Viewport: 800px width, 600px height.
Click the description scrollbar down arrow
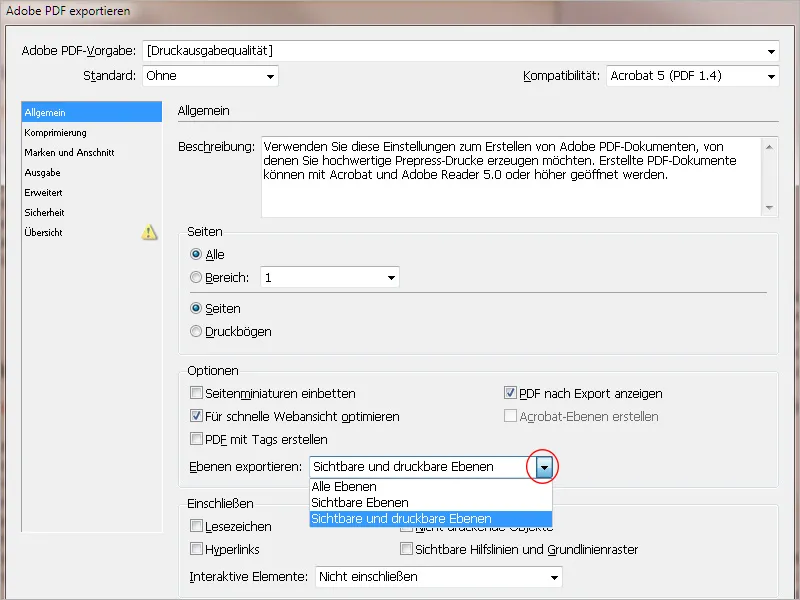click(769, 208)
